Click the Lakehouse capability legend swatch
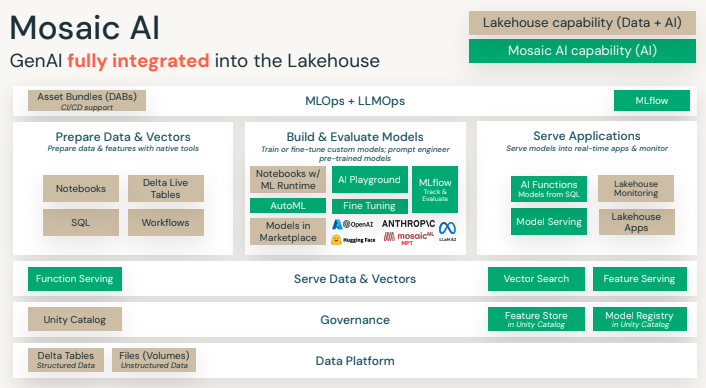706x388 pixels. point(582,23)
